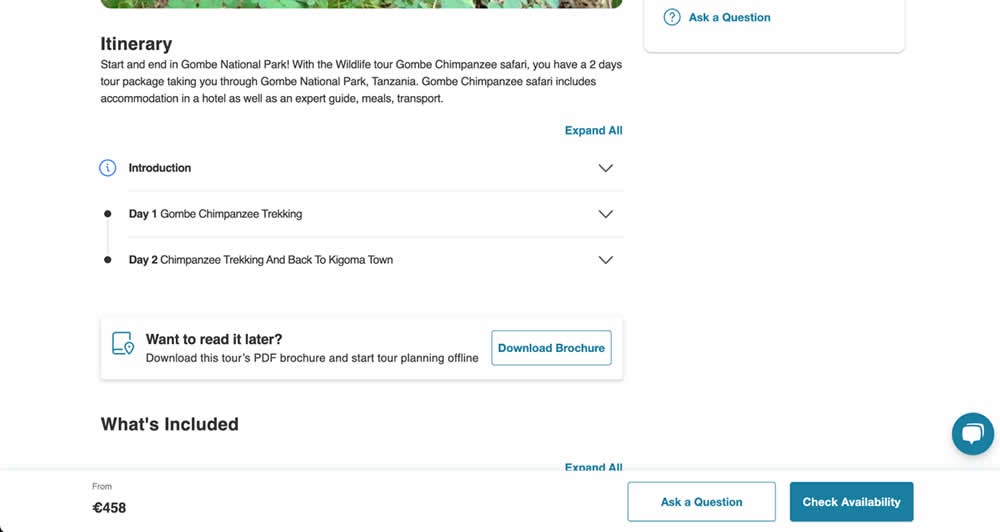The width and height of the screenshot is (1000, 532).
Task: Open Day 1 Gombe Chimpanzee Trekking row
Action: click(215, 214)
